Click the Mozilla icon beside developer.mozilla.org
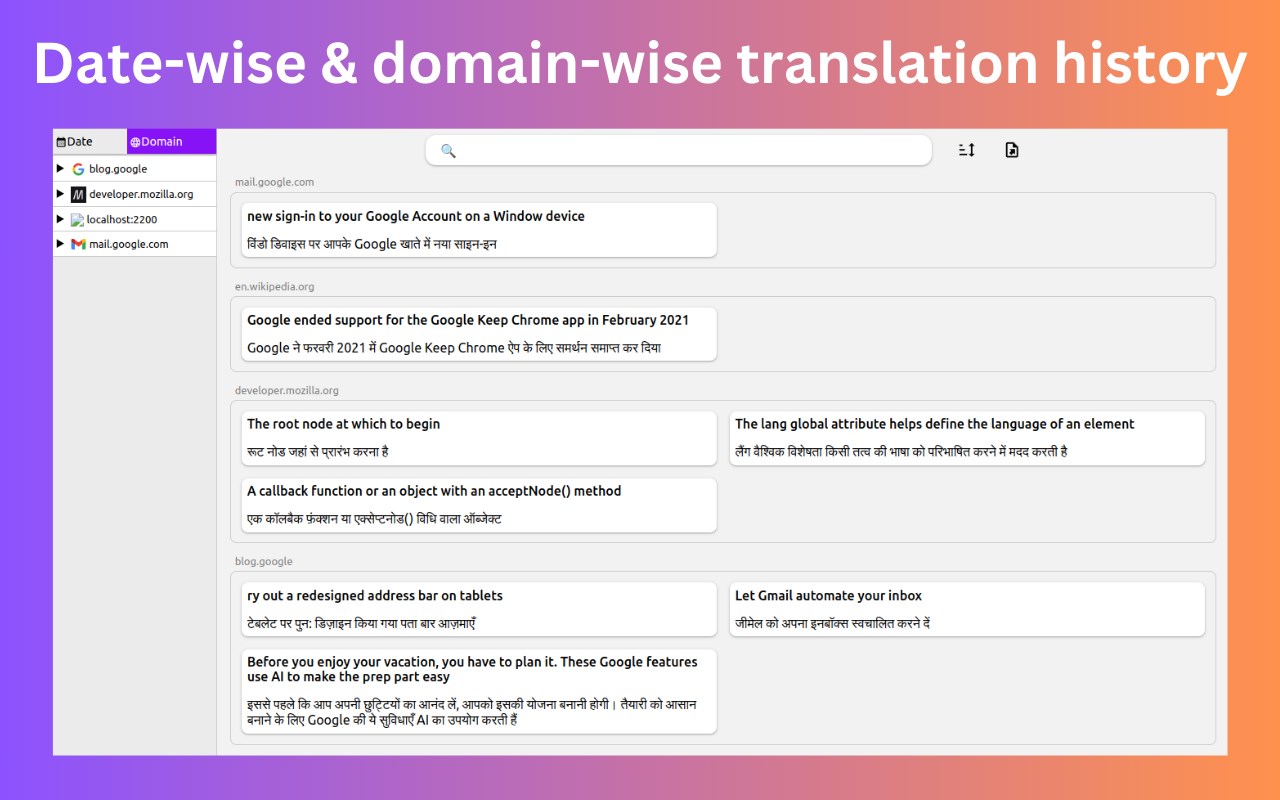Viewport: 1280px width, 800px height. (78, 194)
